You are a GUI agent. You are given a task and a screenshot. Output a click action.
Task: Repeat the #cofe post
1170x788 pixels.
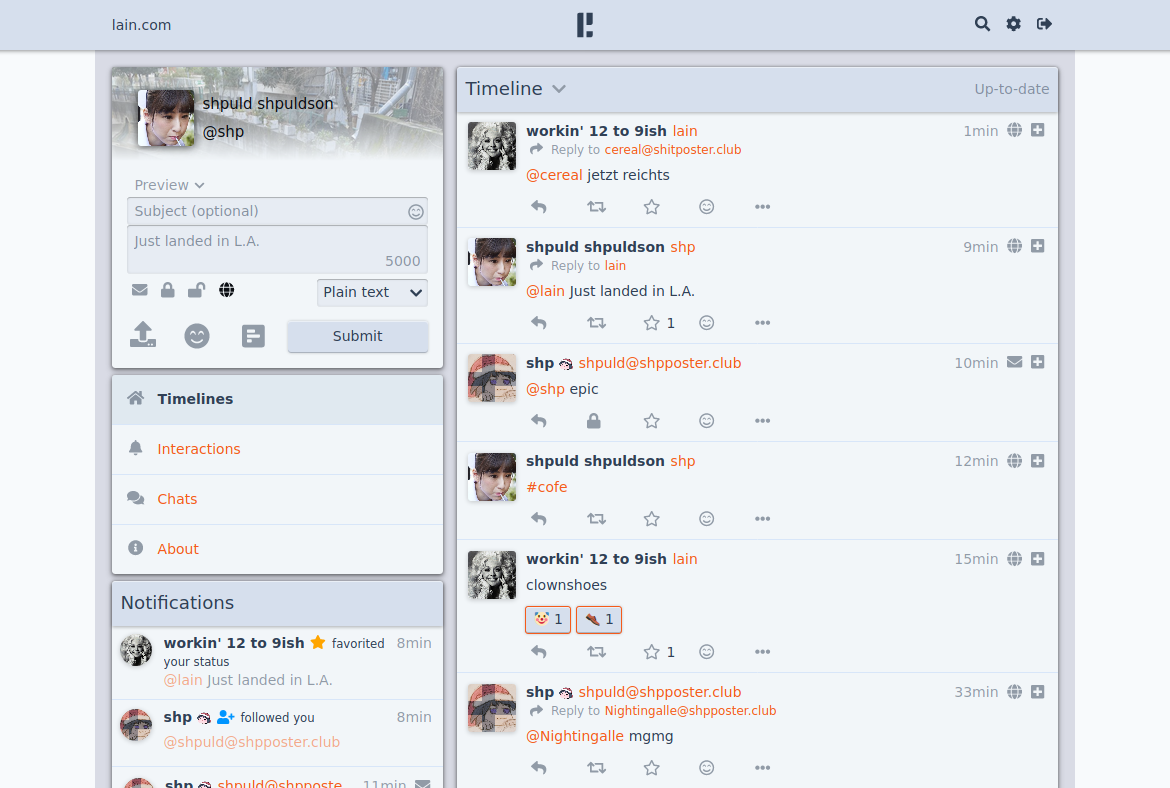point(596,519)
